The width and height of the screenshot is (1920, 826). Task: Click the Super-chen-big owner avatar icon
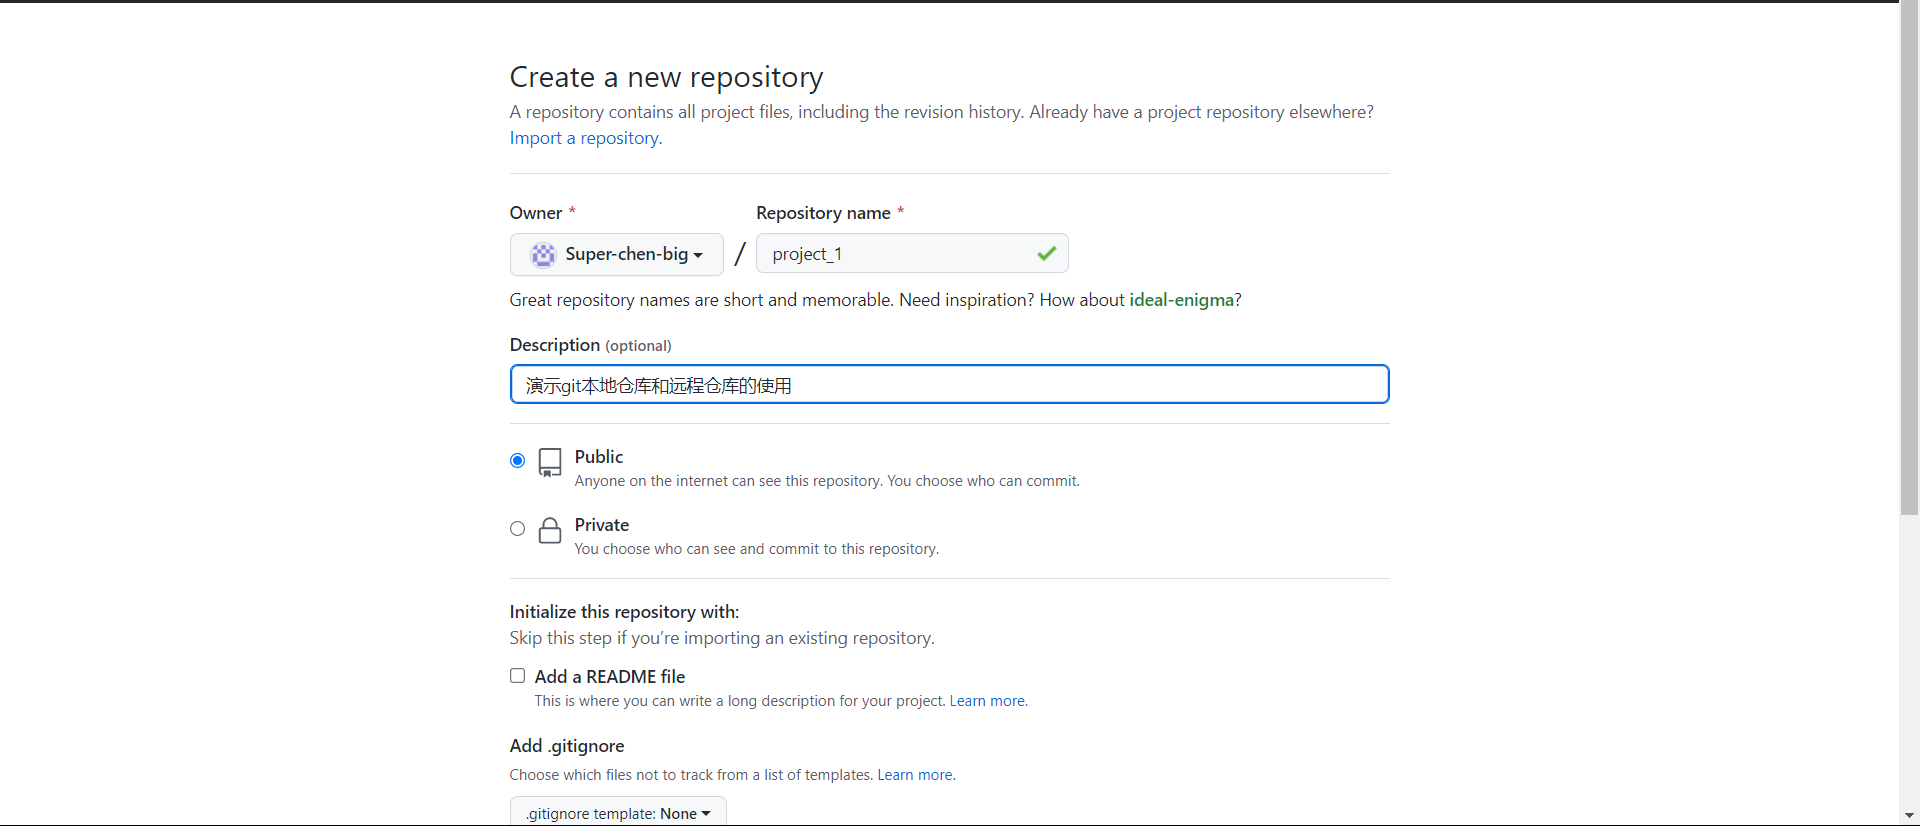[543, 255]
